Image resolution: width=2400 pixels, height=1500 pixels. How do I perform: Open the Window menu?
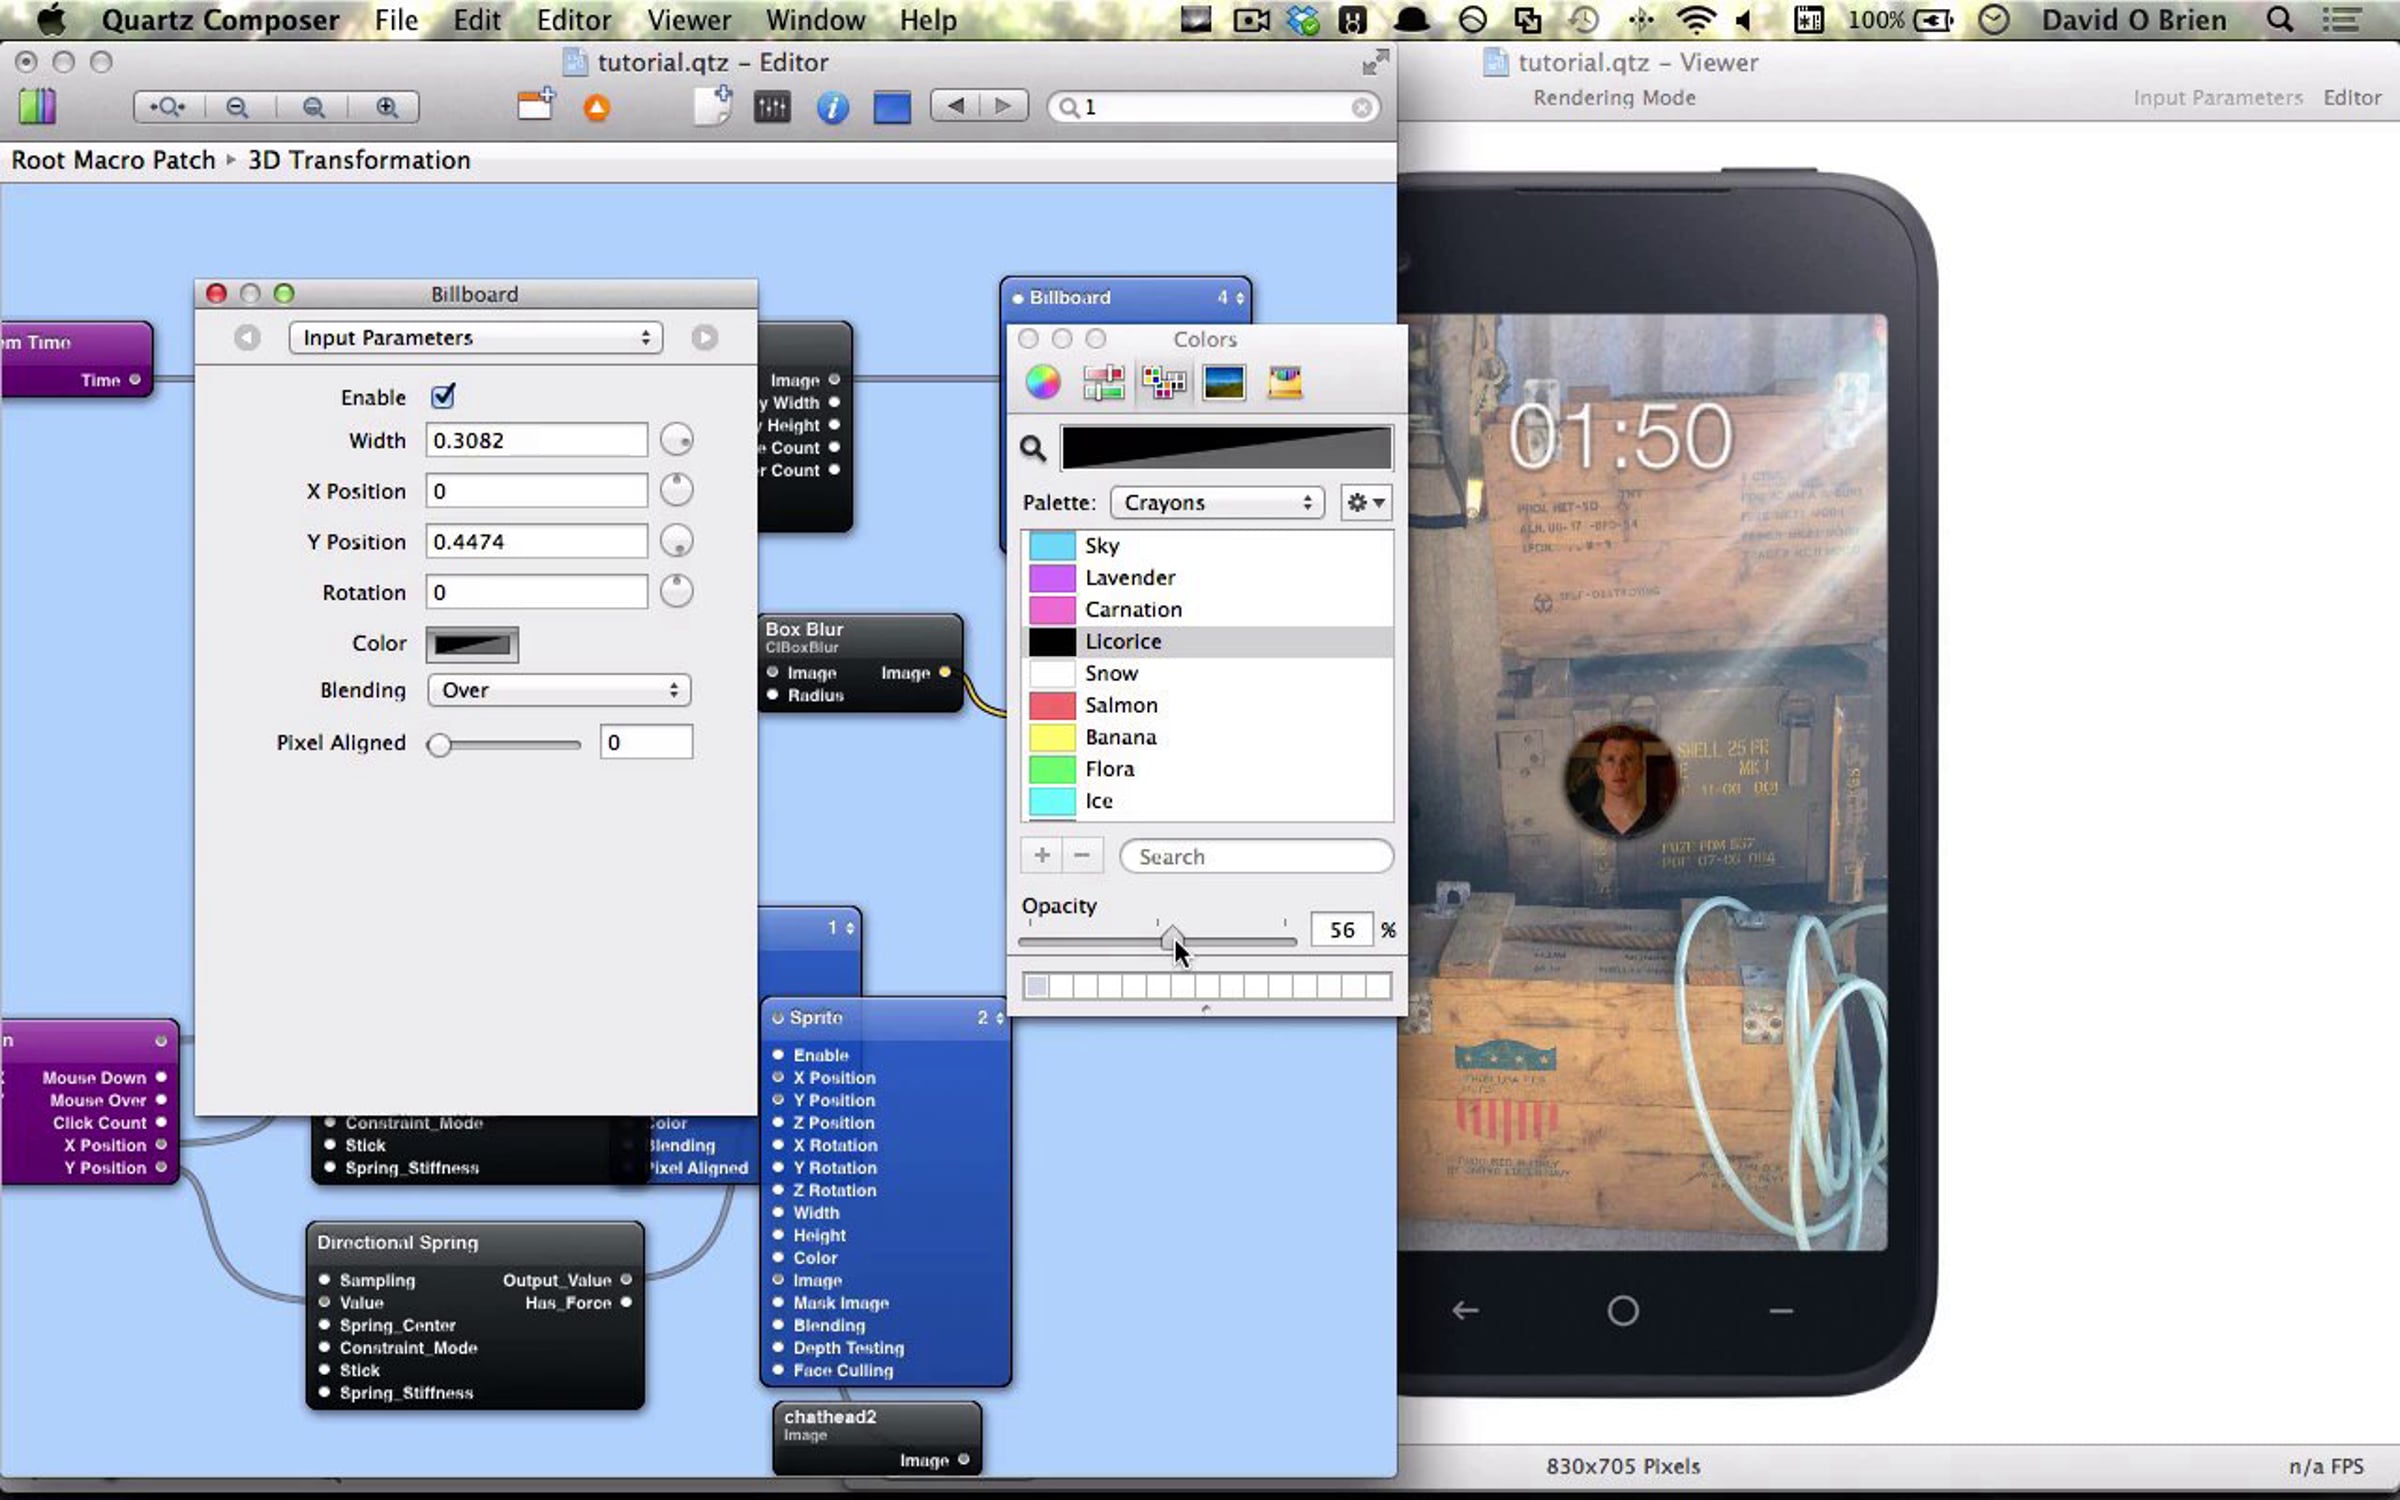pyautogui.click(x=815, y=20)
